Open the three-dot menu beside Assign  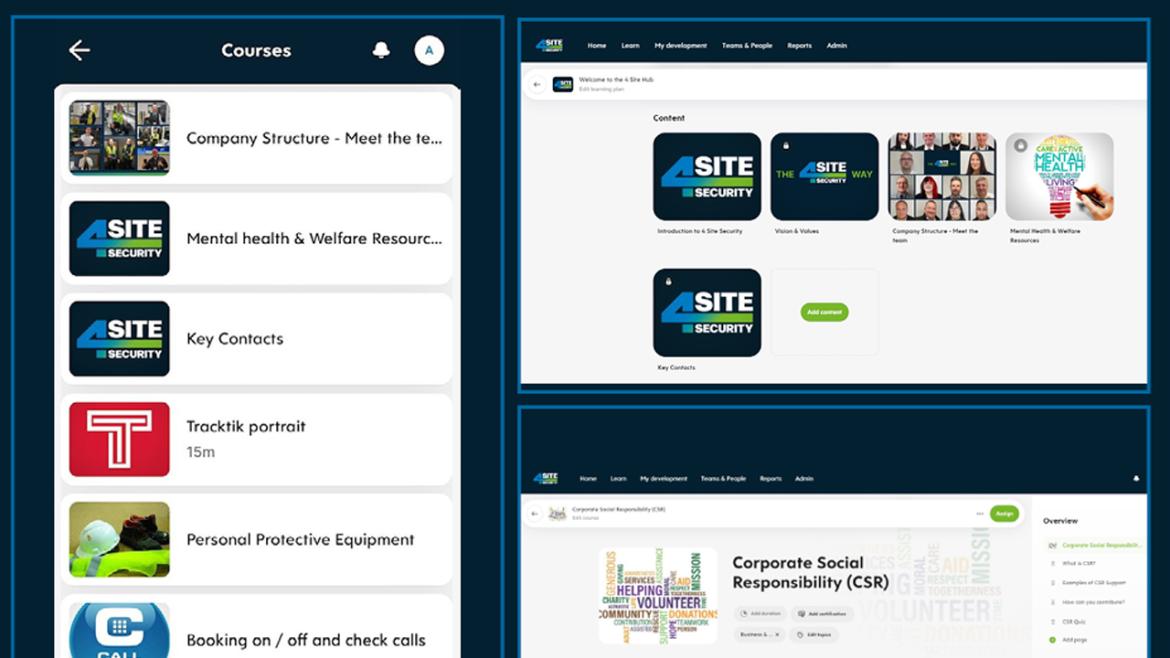tap(979, 514)
